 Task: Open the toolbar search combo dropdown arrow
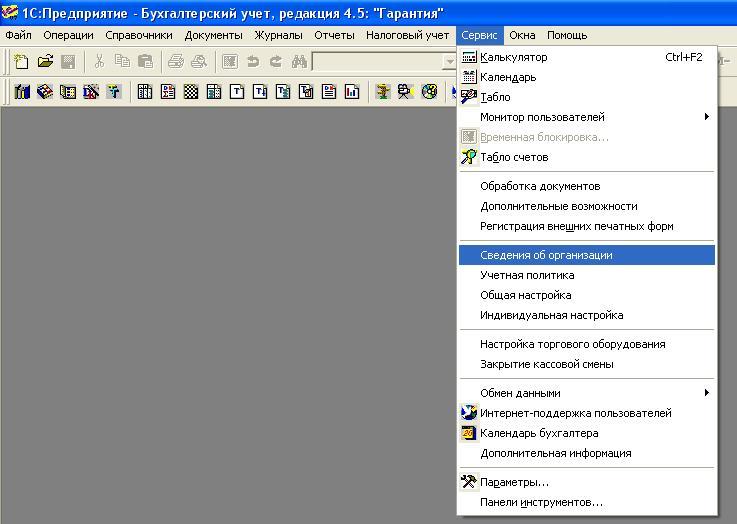(x=450, y=62)
